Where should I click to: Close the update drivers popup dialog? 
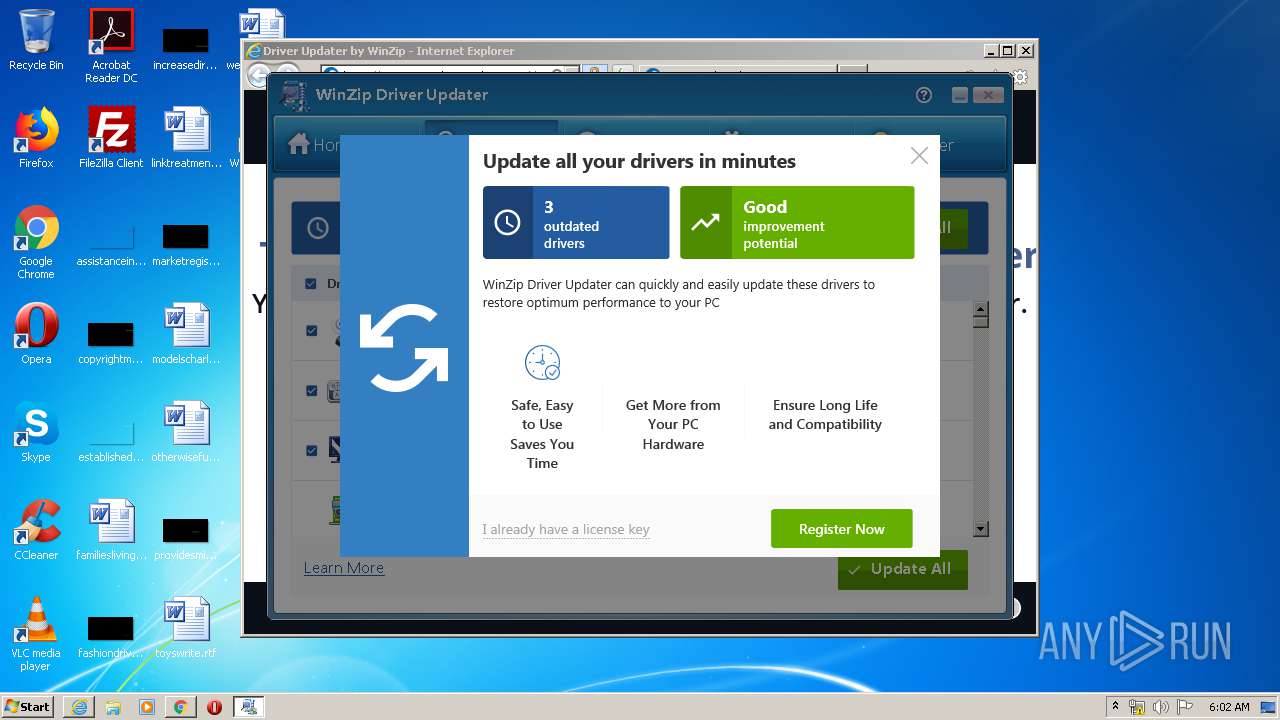919,155
